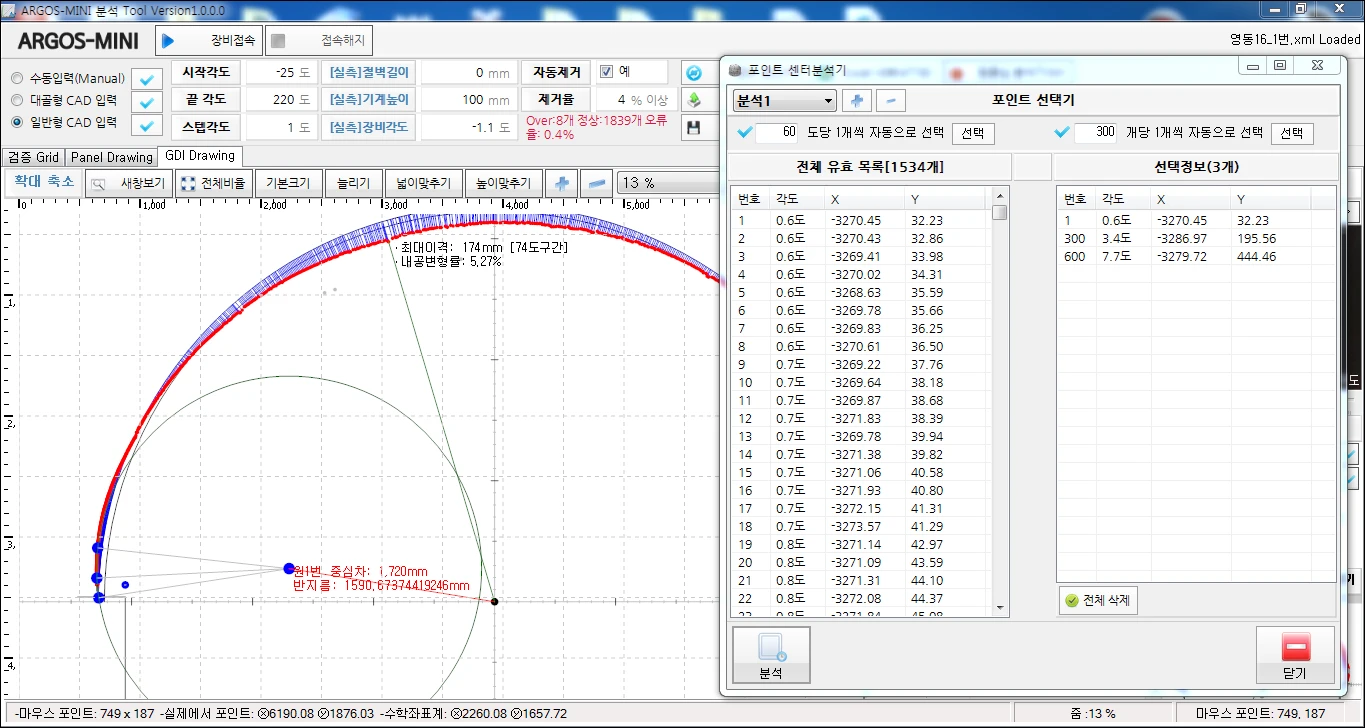Click 번호 column header in 전체 유효 목록
This screenshot has width=1365, height=728.
(x=750, y=199)
